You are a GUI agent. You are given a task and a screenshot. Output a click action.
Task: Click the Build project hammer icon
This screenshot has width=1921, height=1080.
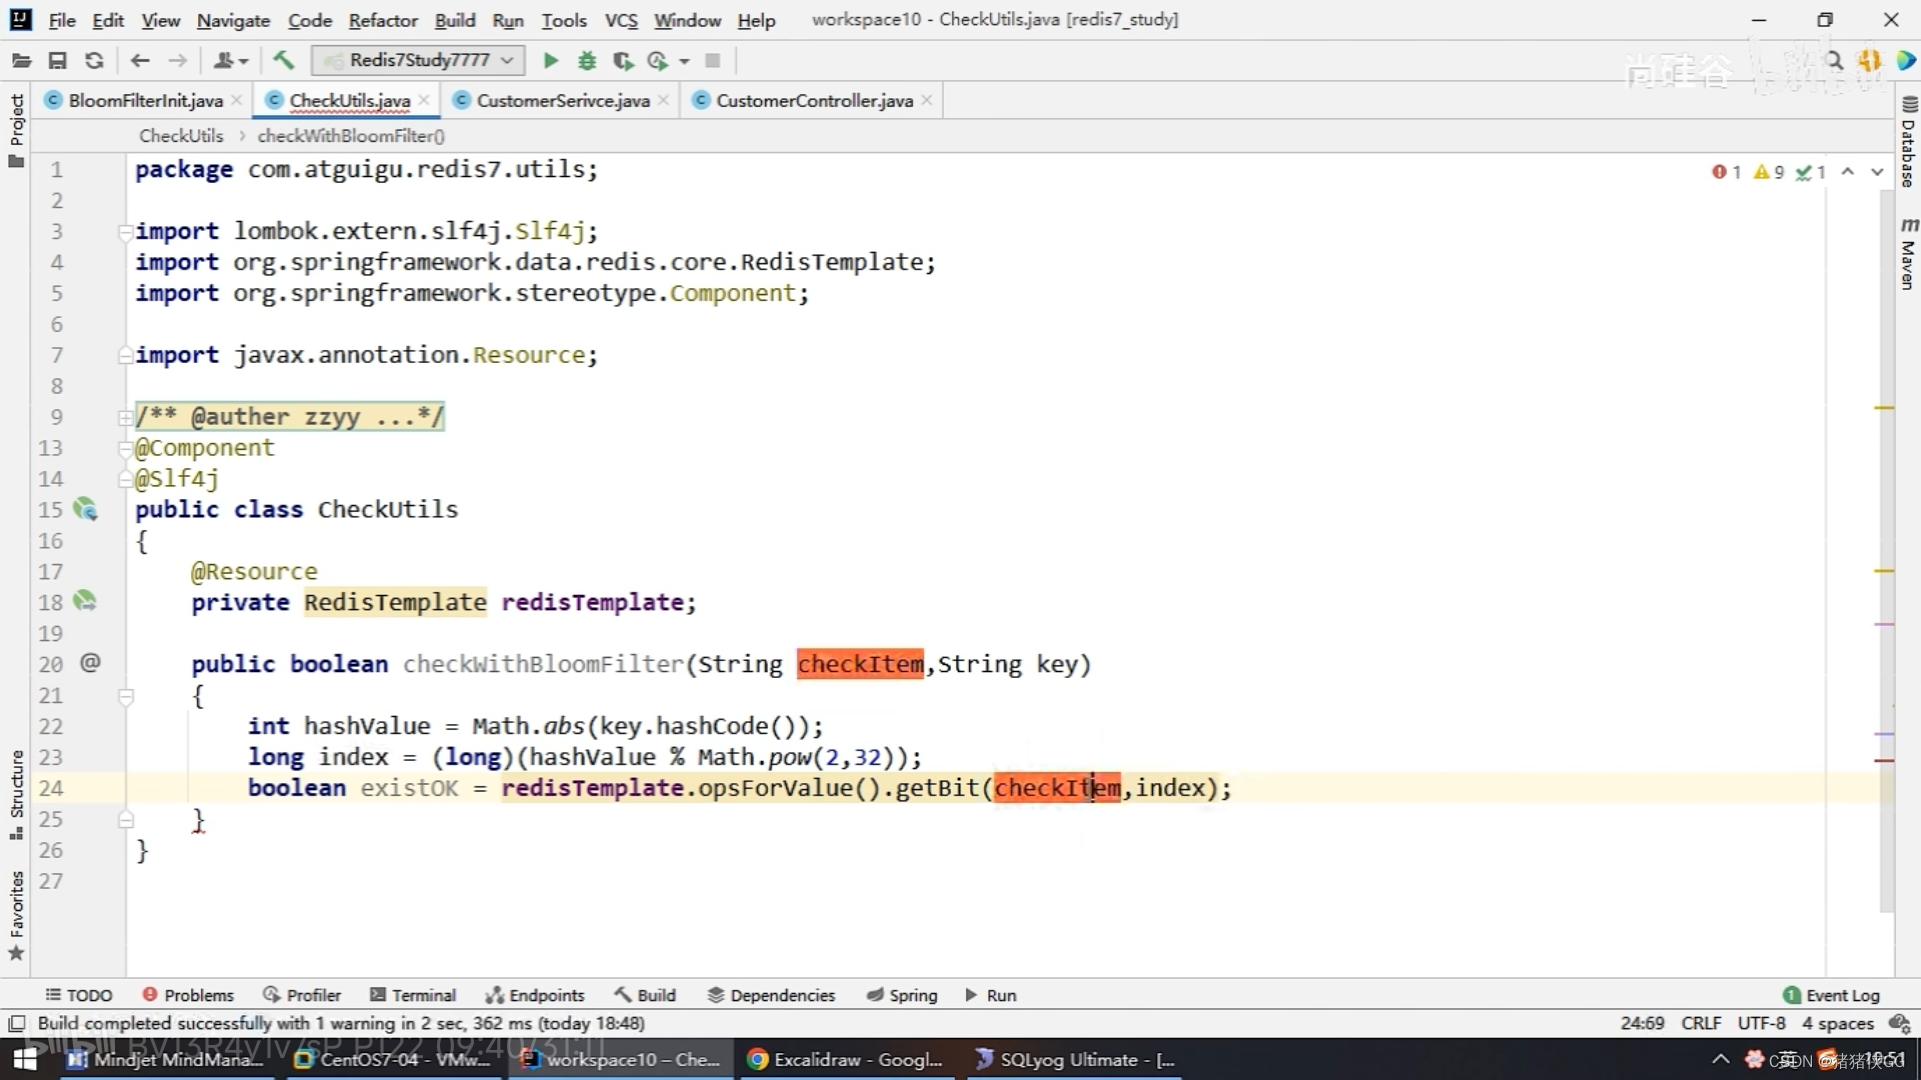click(284, 61)
